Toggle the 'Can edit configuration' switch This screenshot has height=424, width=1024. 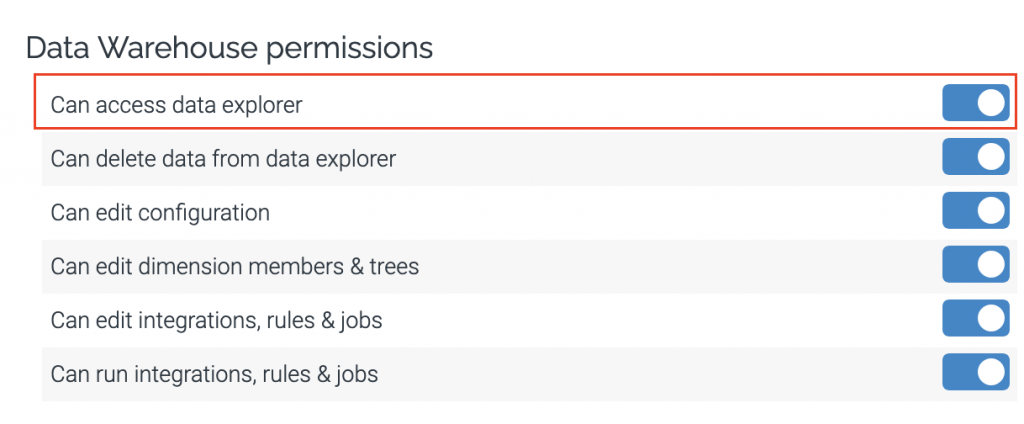point(975,211)
